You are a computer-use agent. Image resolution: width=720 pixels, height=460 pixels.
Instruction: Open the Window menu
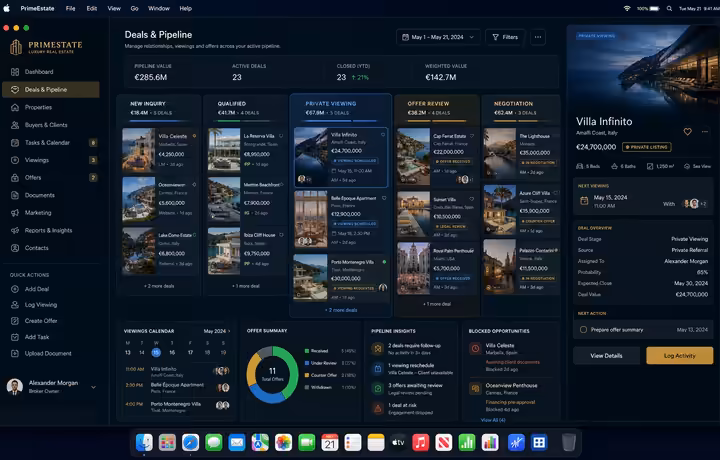coord(159,8)
